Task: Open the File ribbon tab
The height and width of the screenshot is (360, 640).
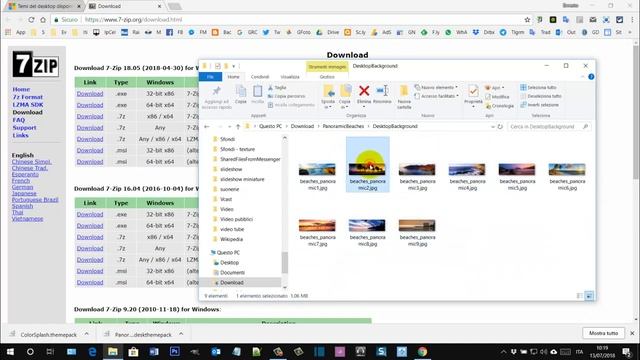Action: tap(210, 77)
